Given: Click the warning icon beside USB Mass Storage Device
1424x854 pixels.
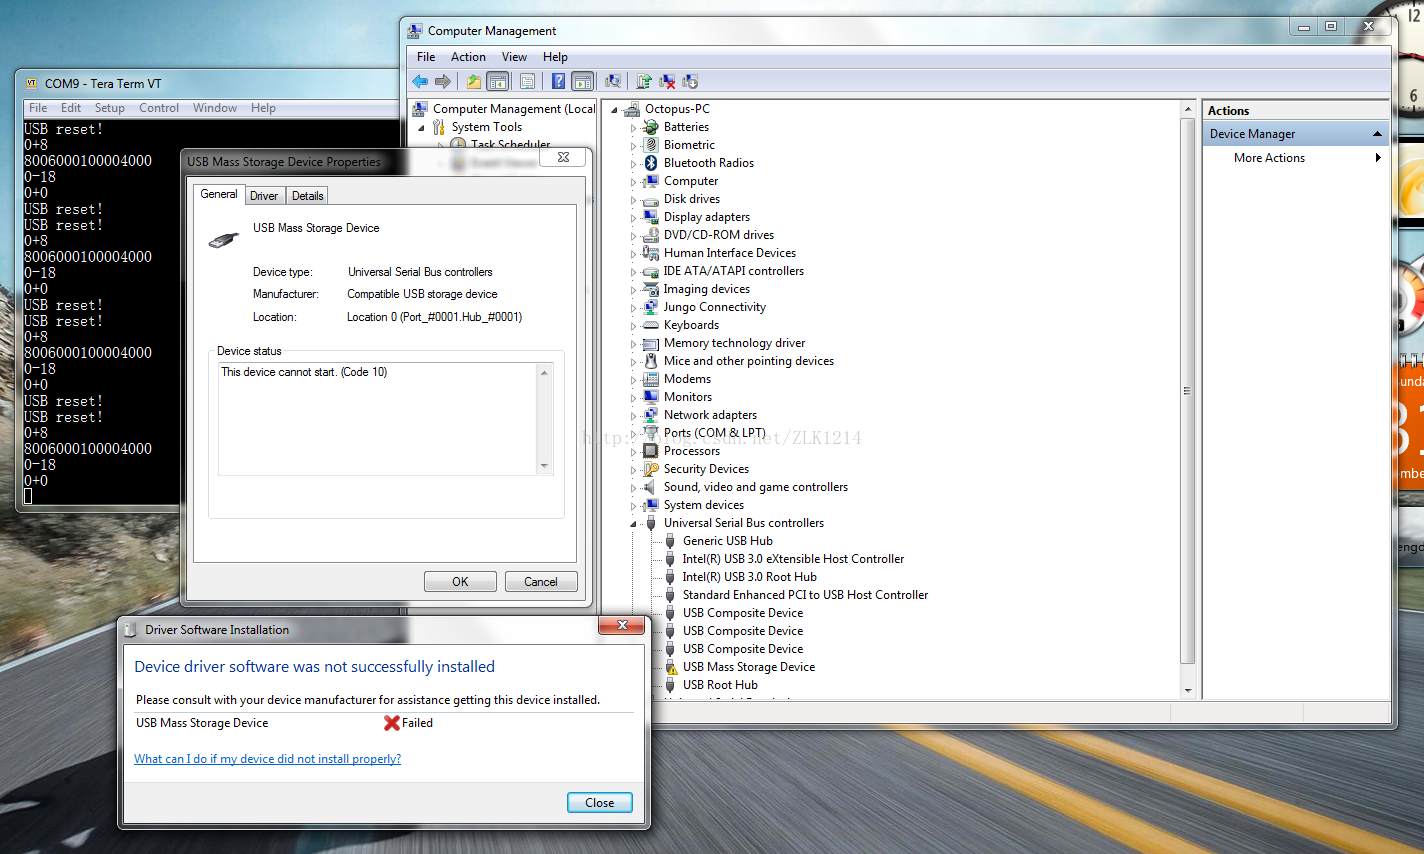Looking at the screenshot, I should pyautogui.click(x=670, y=667).
